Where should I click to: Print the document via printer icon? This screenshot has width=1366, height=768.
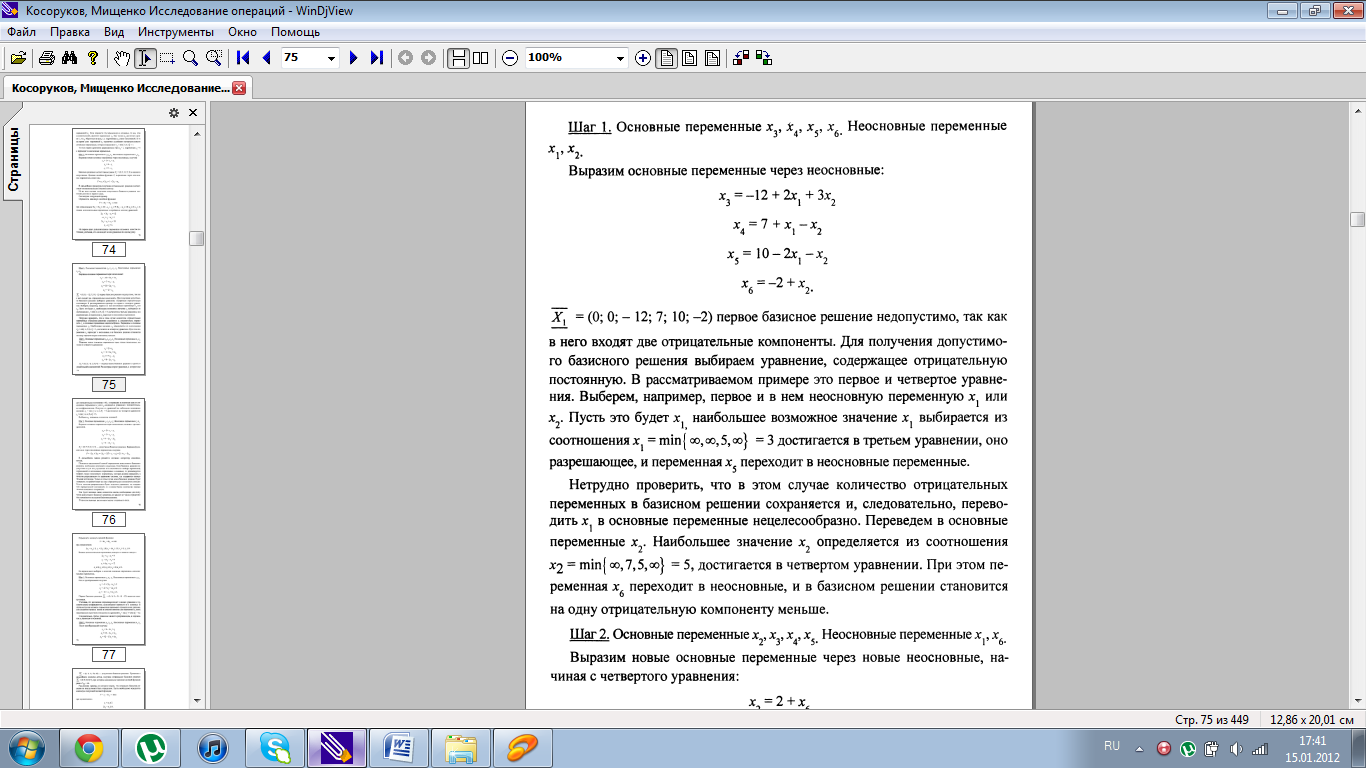[x=46, y=58]
